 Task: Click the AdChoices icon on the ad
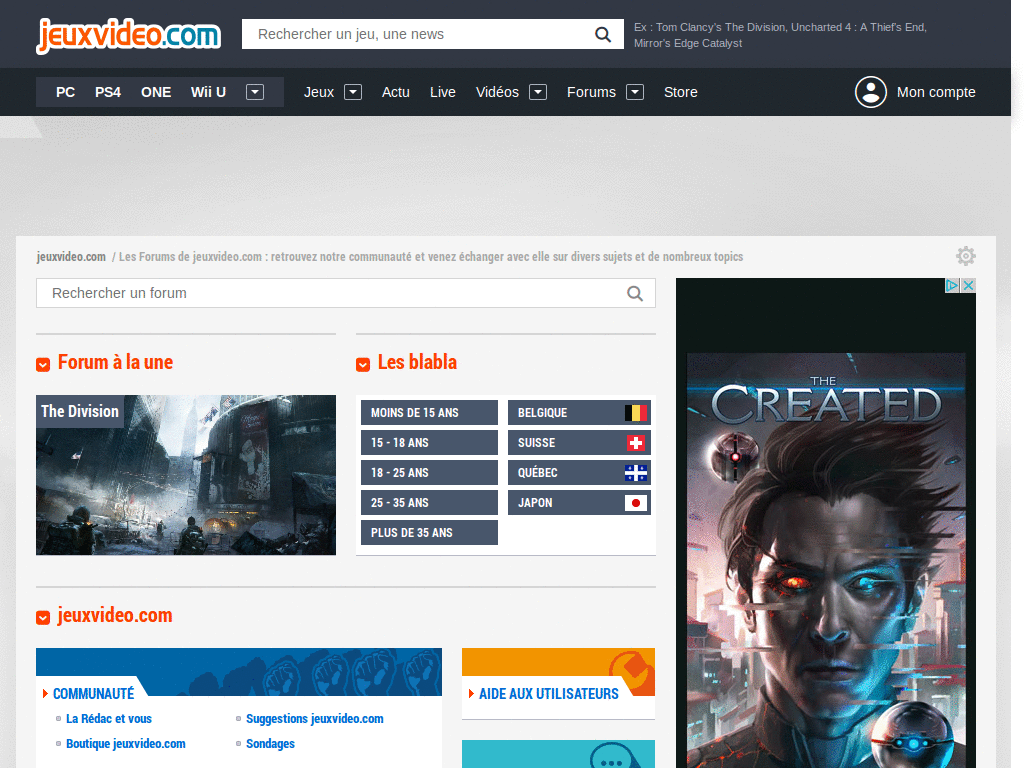(x=952, y=285)
